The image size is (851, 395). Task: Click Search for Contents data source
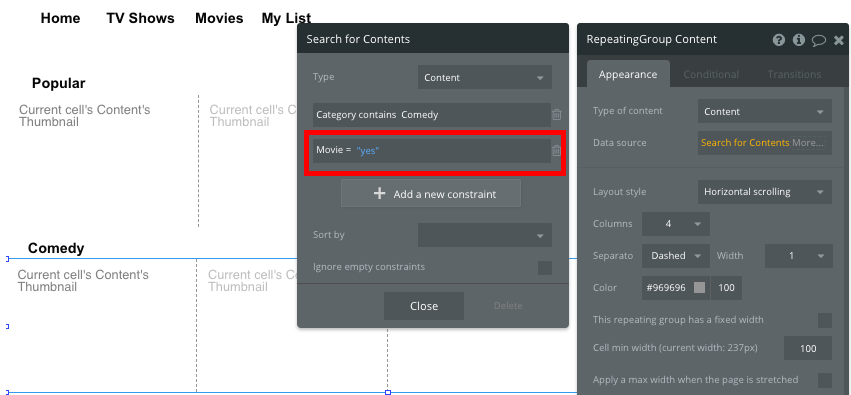click(x=745, y=143)
